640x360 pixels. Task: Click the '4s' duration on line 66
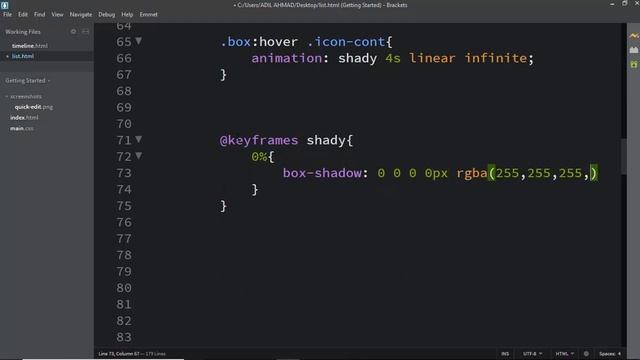393,58
